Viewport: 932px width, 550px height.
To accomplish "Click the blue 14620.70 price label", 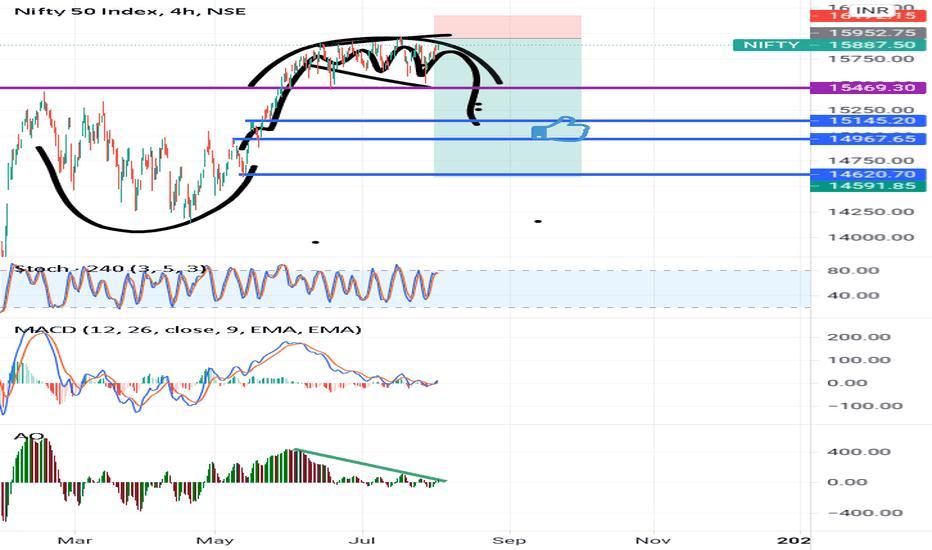I will [868, 174].
